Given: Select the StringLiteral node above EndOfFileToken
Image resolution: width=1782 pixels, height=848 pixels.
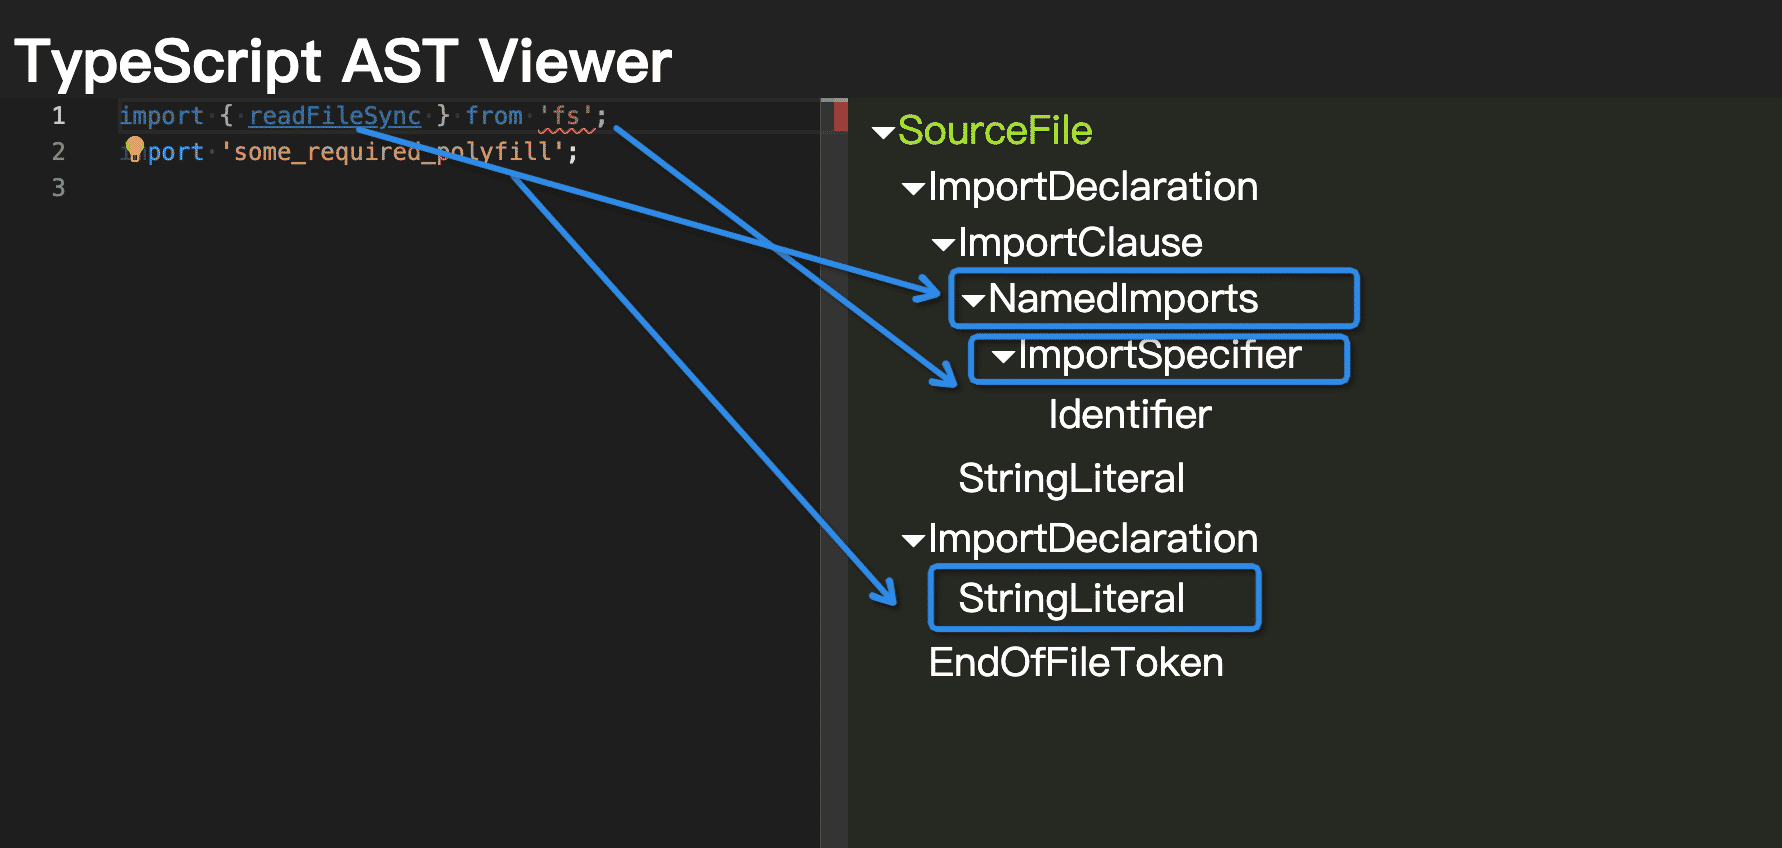Looking at the screenshot, I should (1071, 599).
